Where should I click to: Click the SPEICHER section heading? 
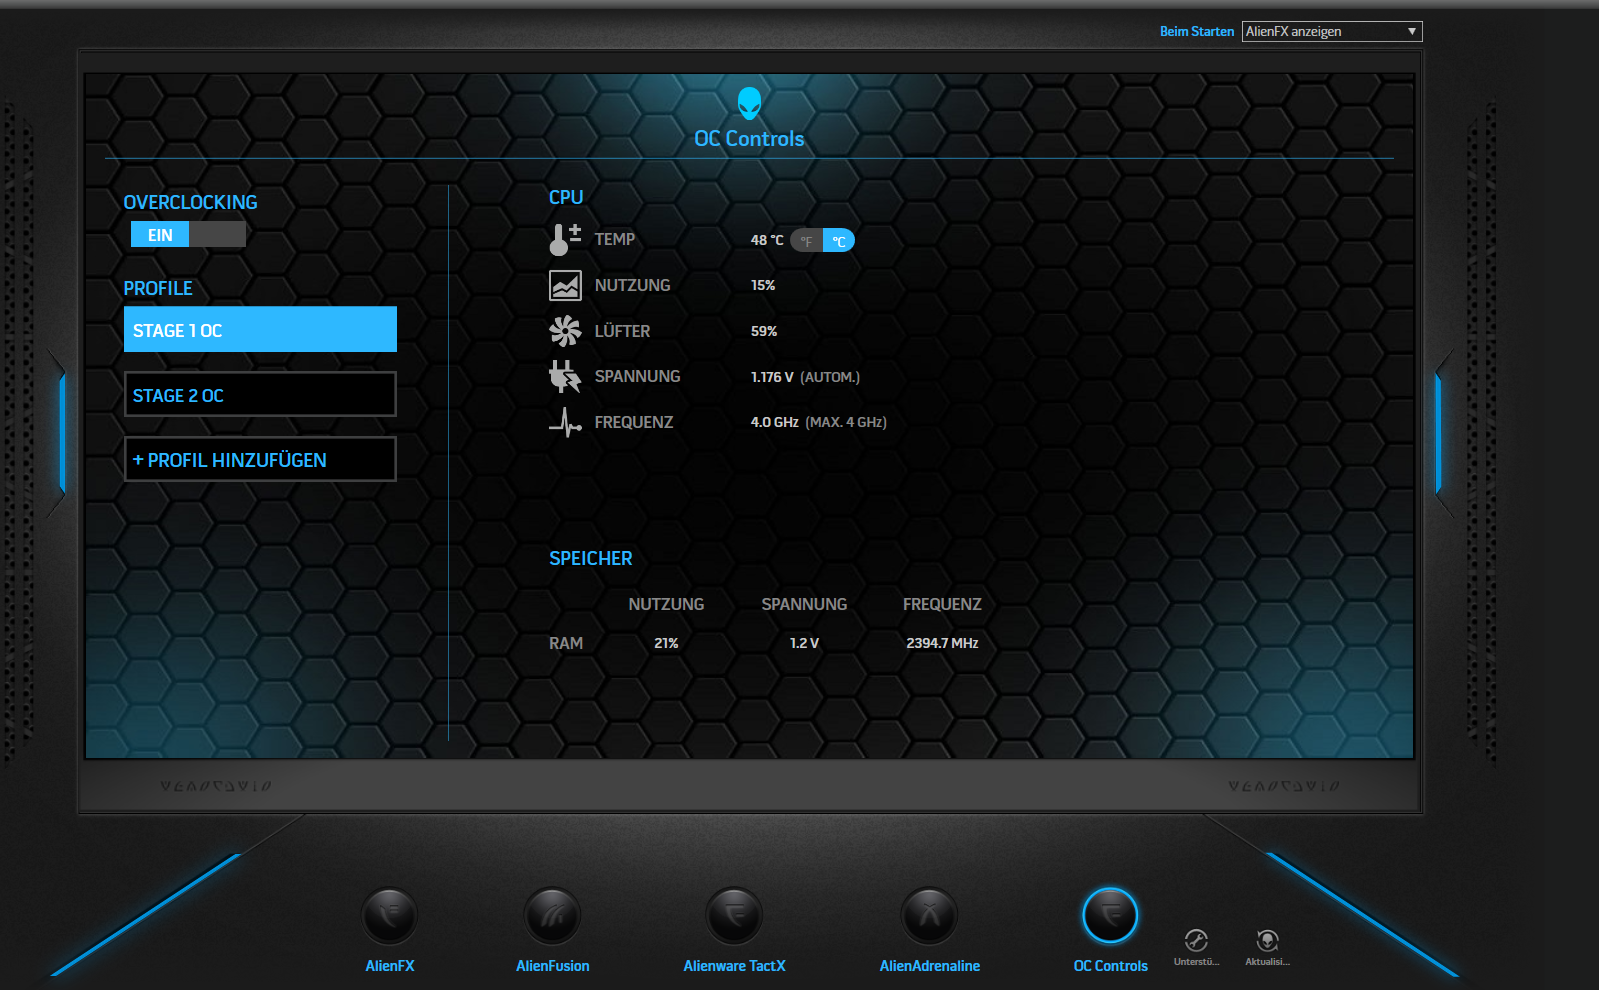pyautogui.click(x=590, y=558)
